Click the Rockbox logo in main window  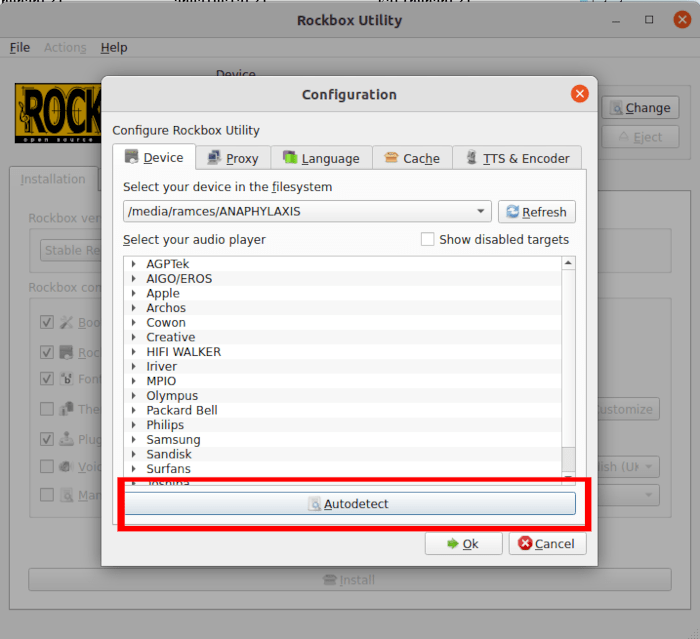[x=58, y=113]
